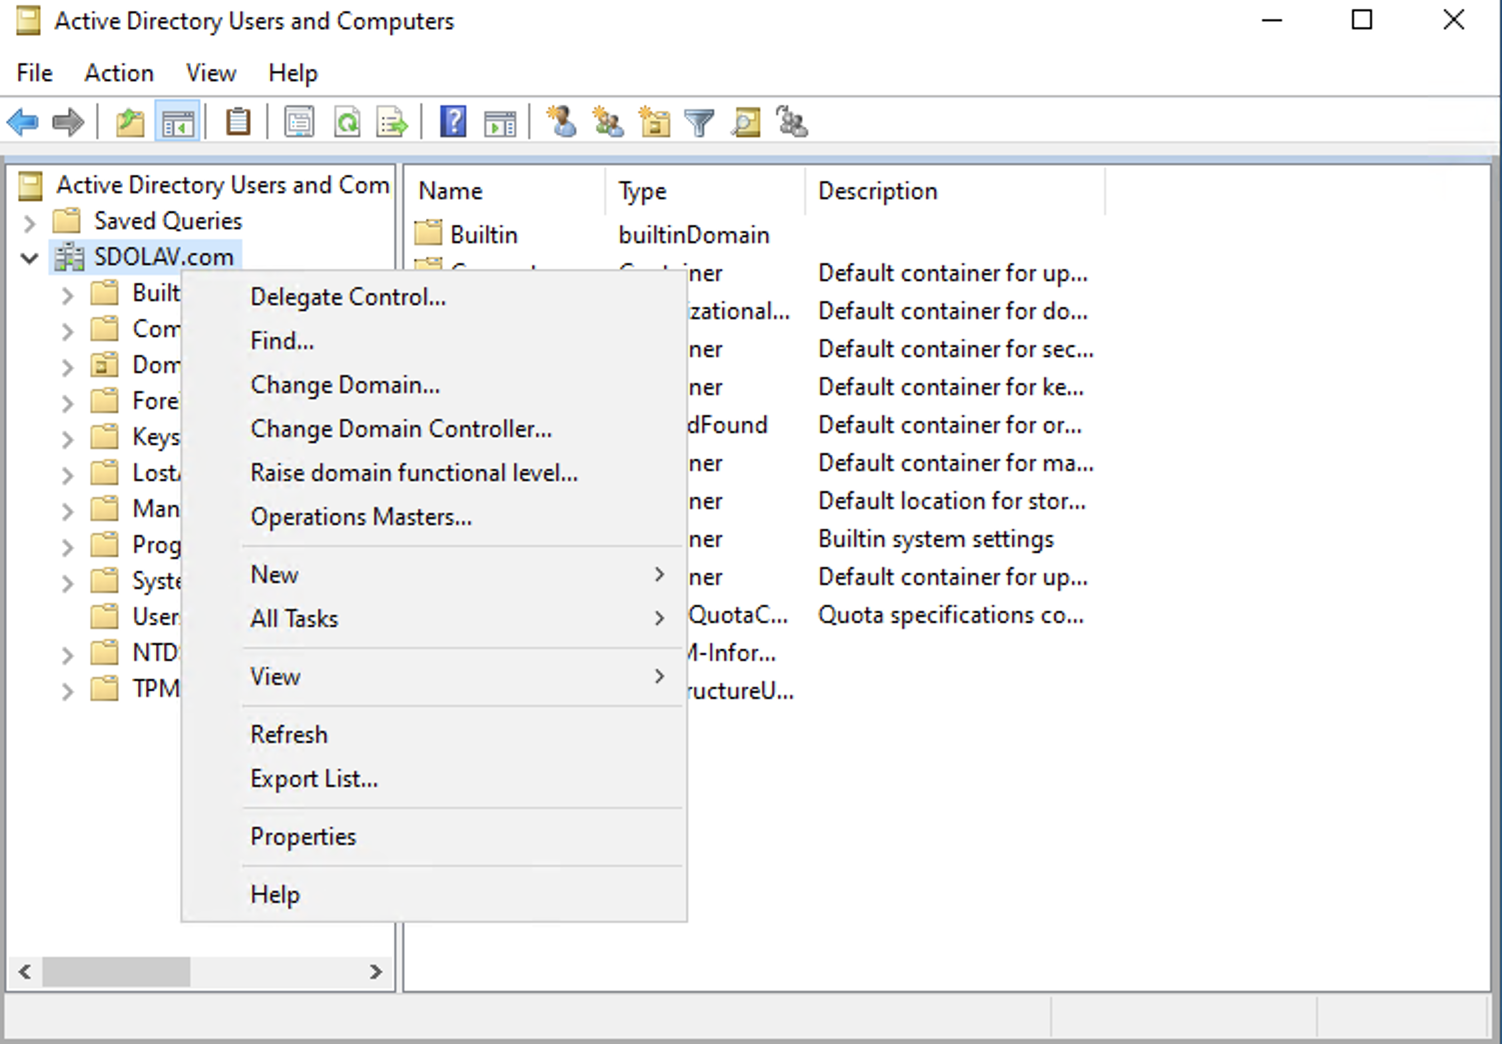Click the Saved Queries folder icon

point(67,221)
